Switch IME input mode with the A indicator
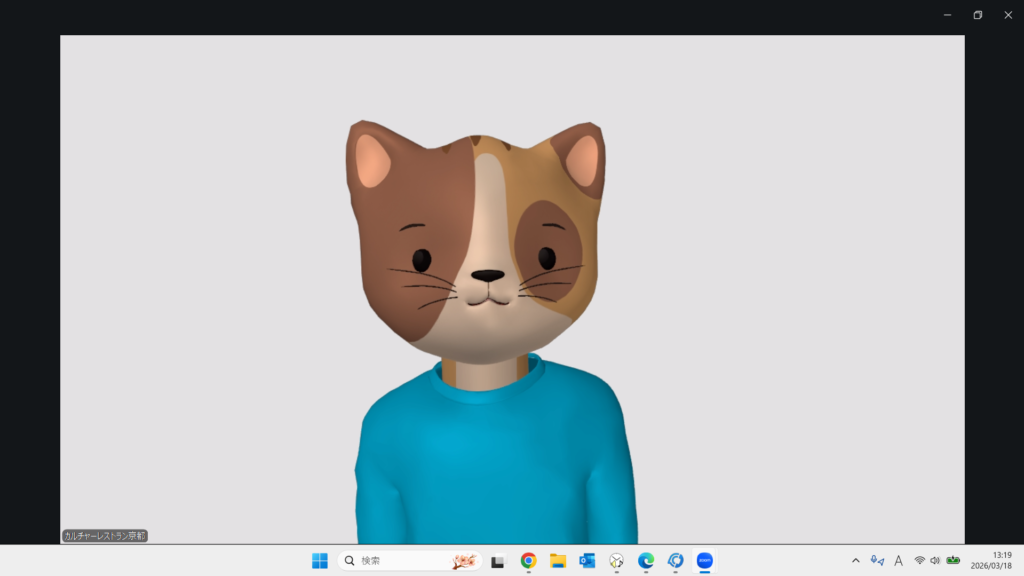The image size is (1024, 576). [898, 561]
